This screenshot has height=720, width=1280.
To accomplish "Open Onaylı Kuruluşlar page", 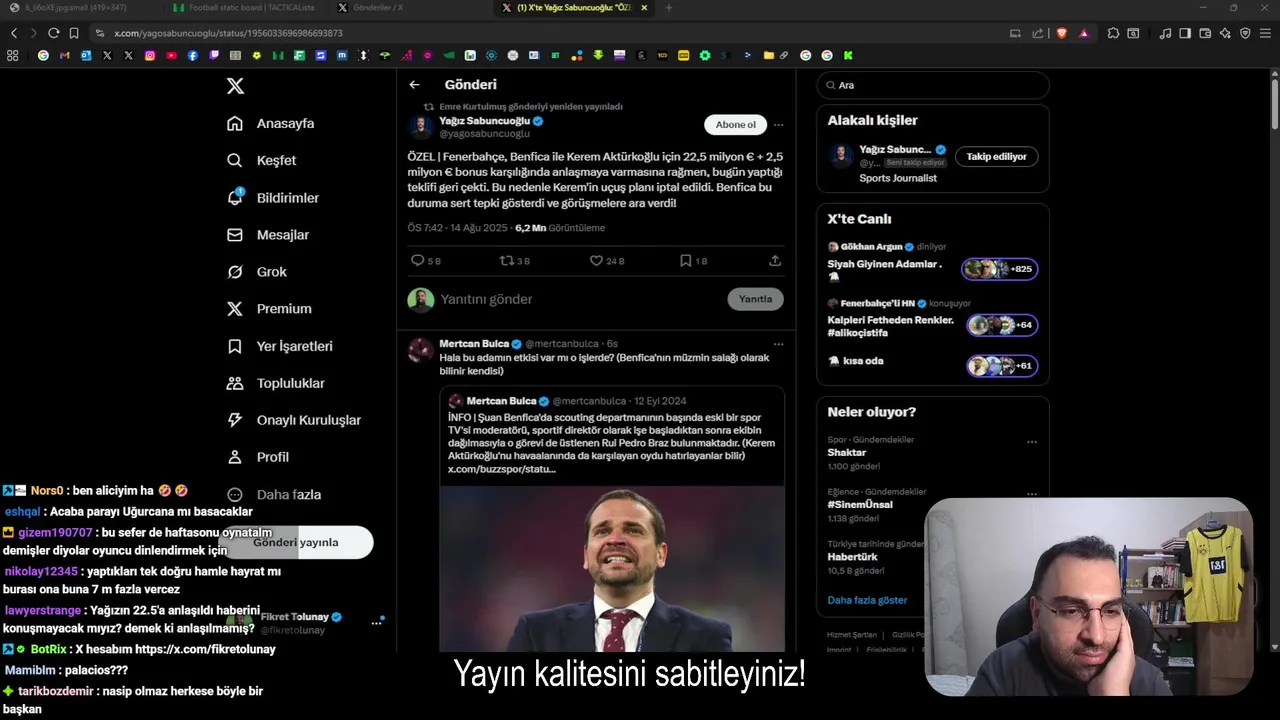I will [x=294, y=420].
